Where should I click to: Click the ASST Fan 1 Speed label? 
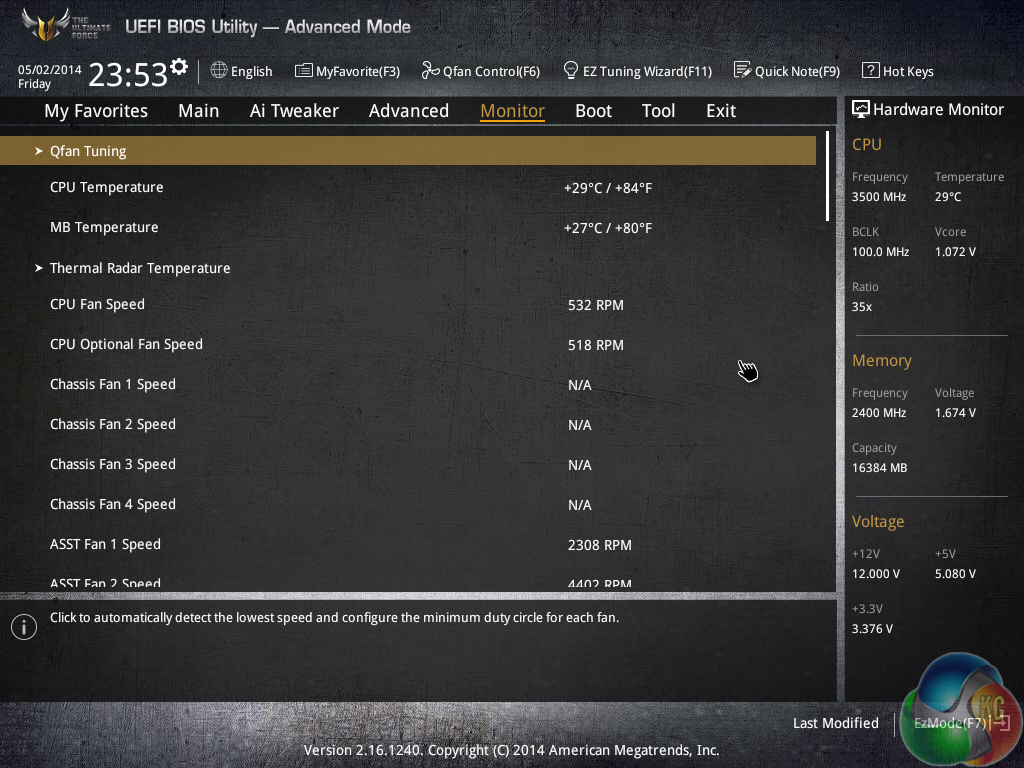coord(105,544)
